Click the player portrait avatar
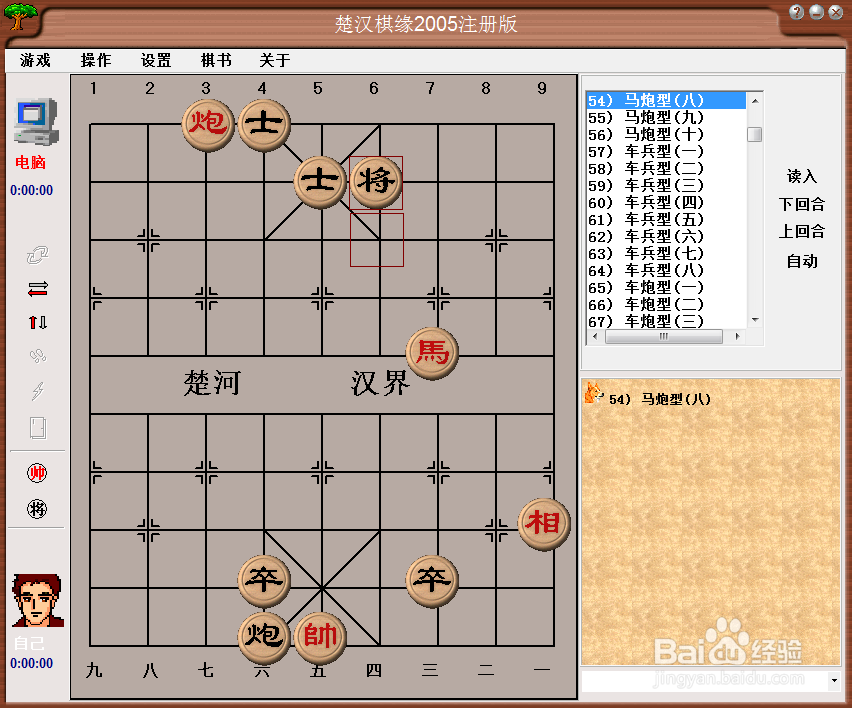The height and width of the screenshot is (708, 852). (37, 600)
